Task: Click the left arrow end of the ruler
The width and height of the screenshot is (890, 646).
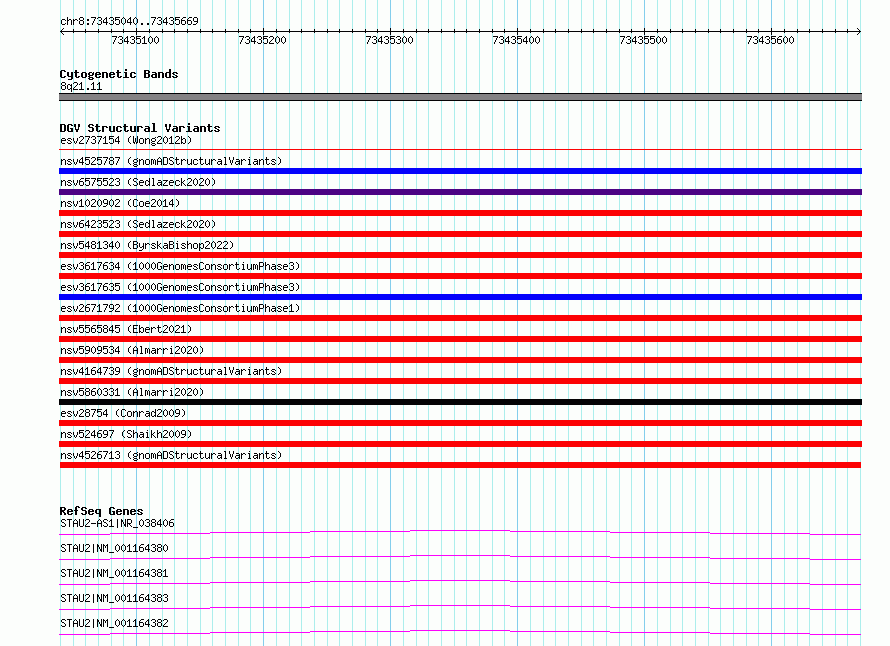Action: point(62,31)
